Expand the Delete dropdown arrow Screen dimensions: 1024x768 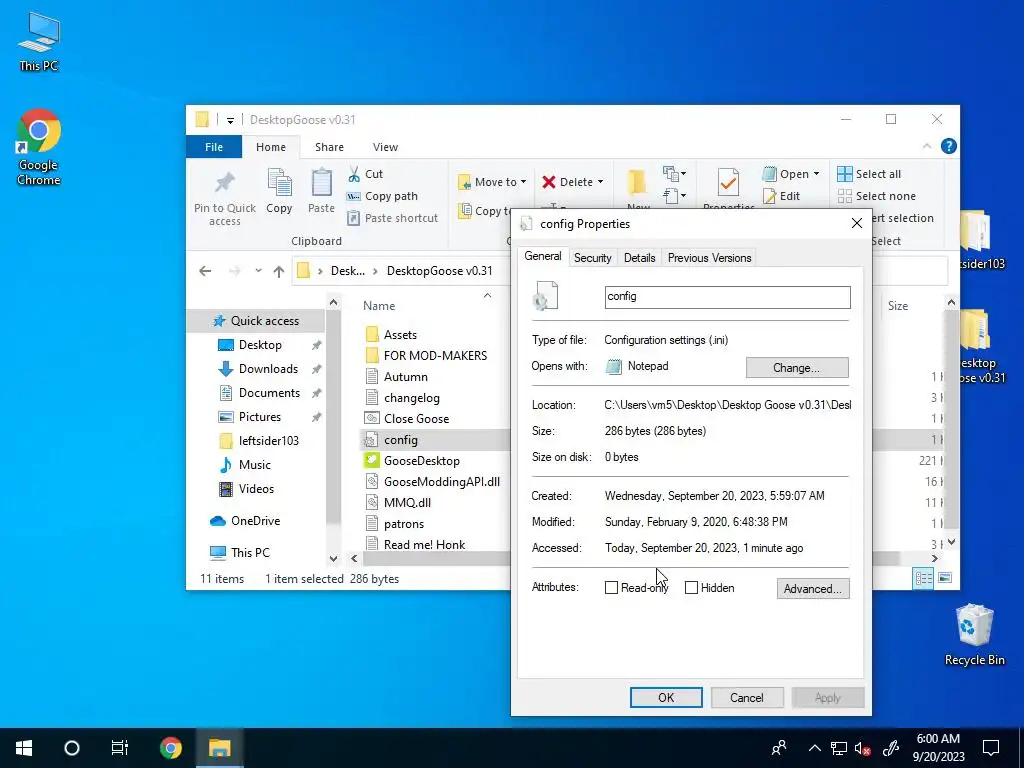pyautogui.click(x=600, y=182)
